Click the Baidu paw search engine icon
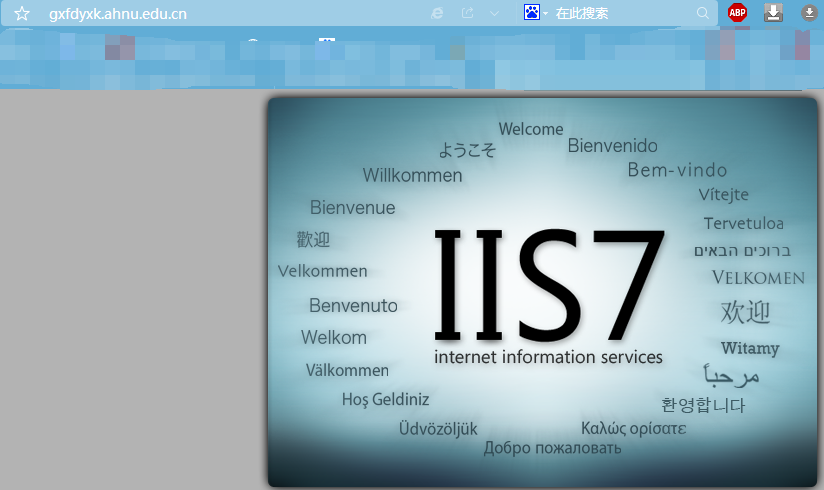This screenshot has height=490, width=824. click(532, 13)
